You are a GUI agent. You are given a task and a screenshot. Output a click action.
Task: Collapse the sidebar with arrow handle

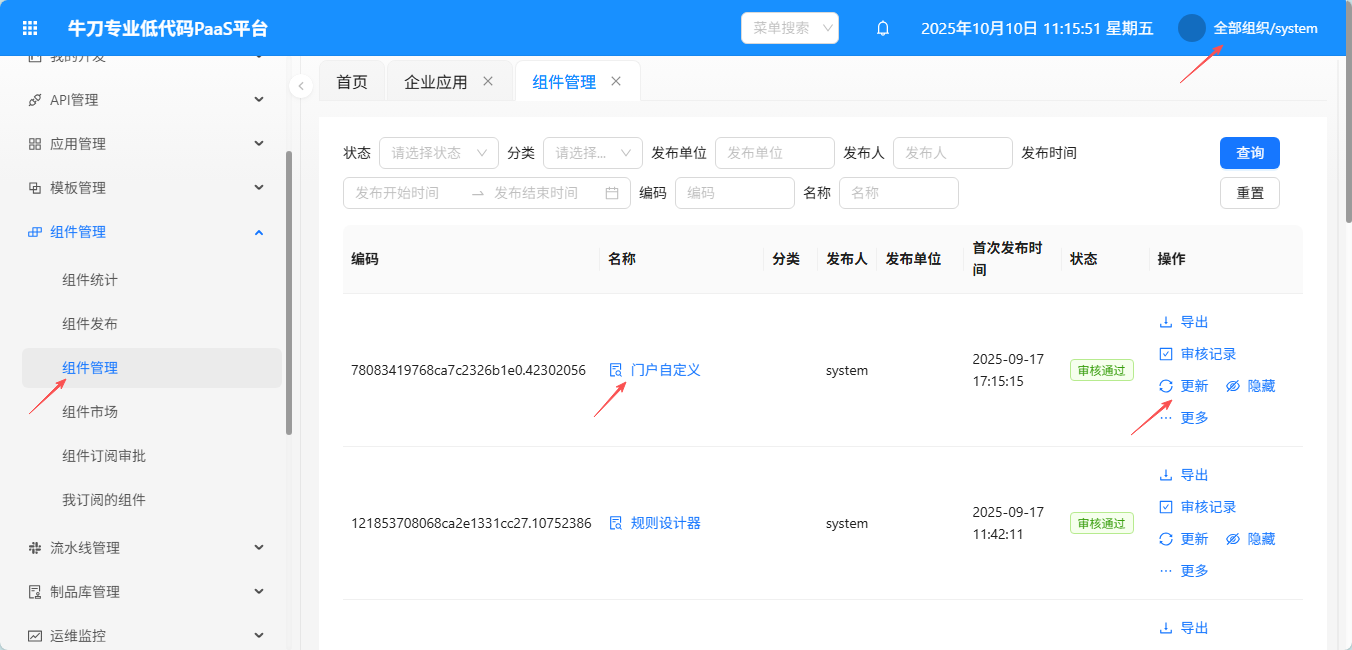301,86
